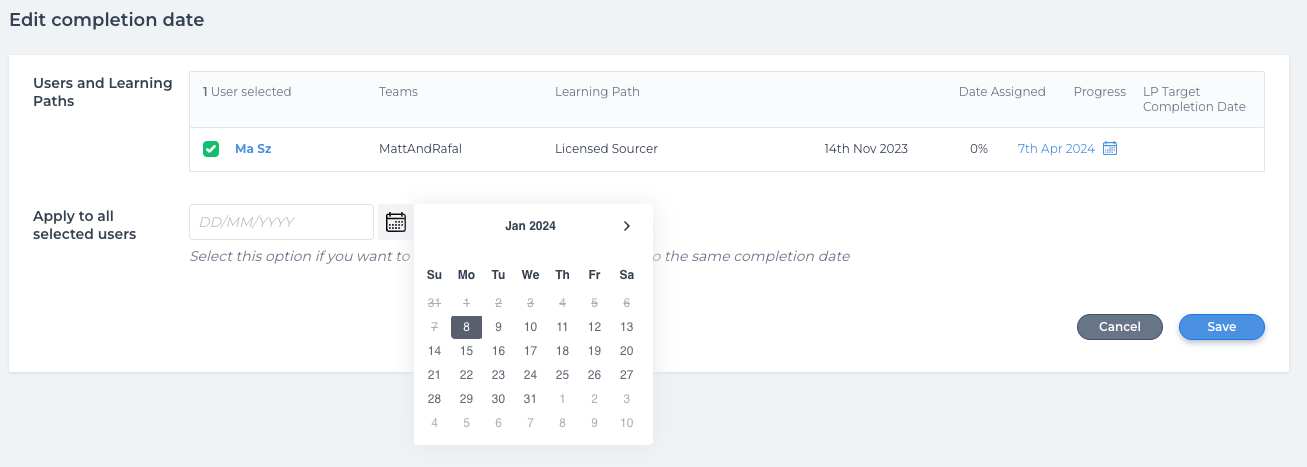
Task: Click the Save button
Action: (1221, 327)
